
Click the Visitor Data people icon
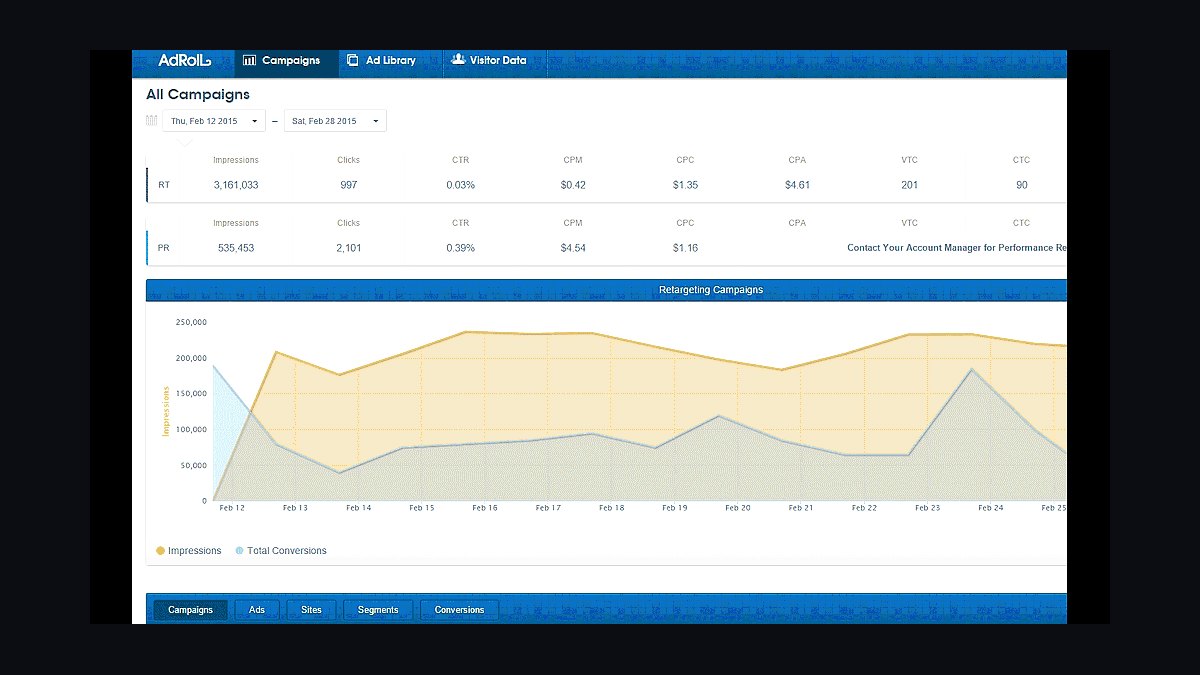coord(458,60)
